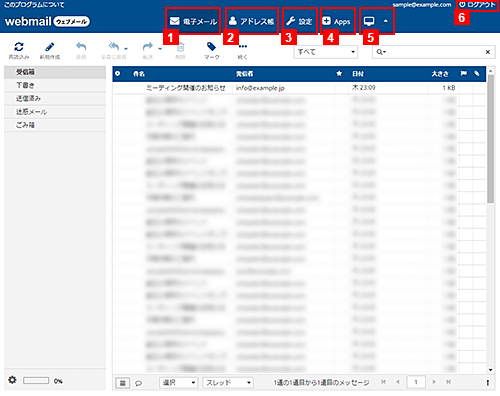Click the trash delete (削除) icon
The width and height of the screenshot is (500, 396).
180,47
